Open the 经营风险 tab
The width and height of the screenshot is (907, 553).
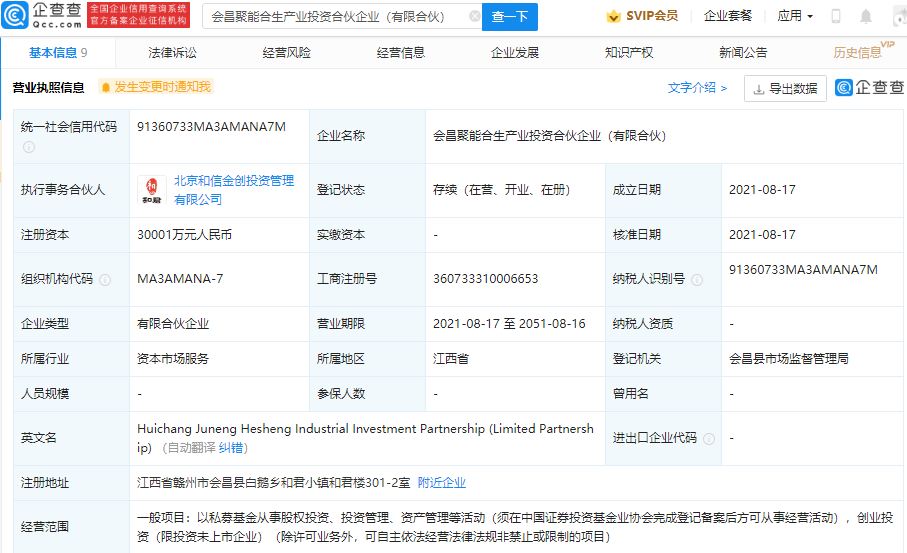tap(286, 53)
